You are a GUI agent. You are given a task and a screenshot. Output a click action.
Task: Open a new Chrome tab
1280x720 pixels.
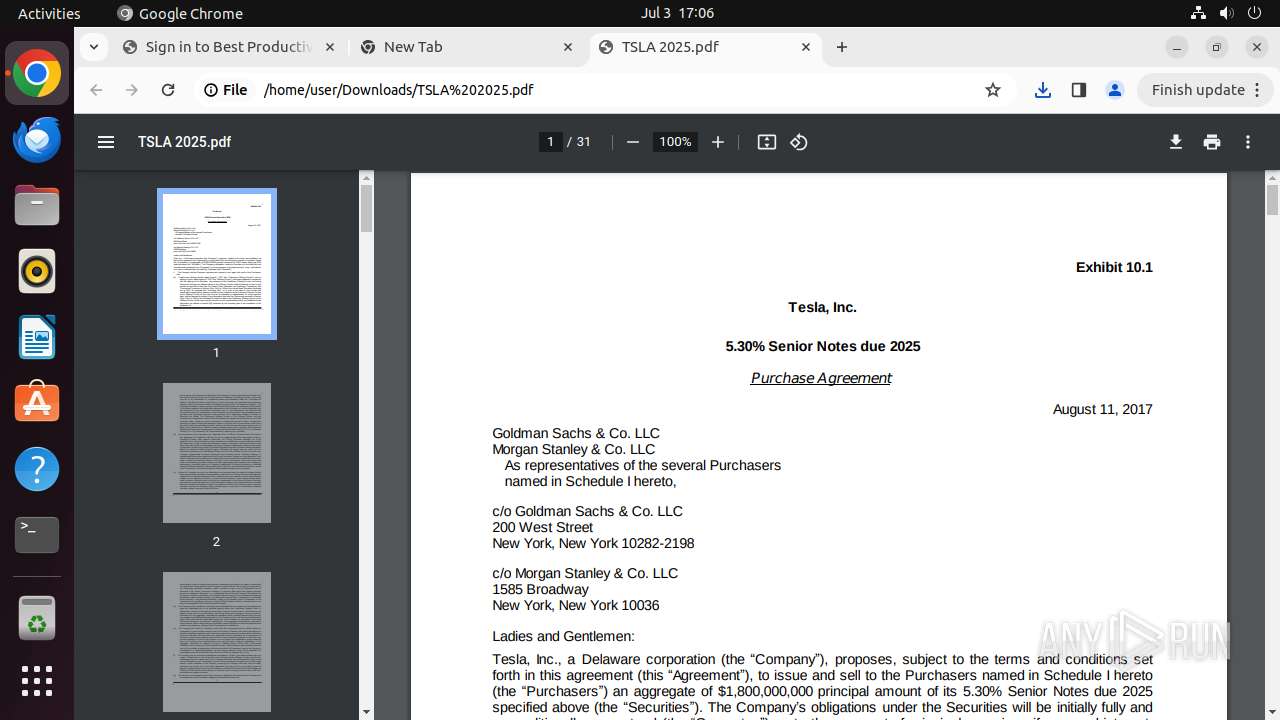click(x=842, y=47)
